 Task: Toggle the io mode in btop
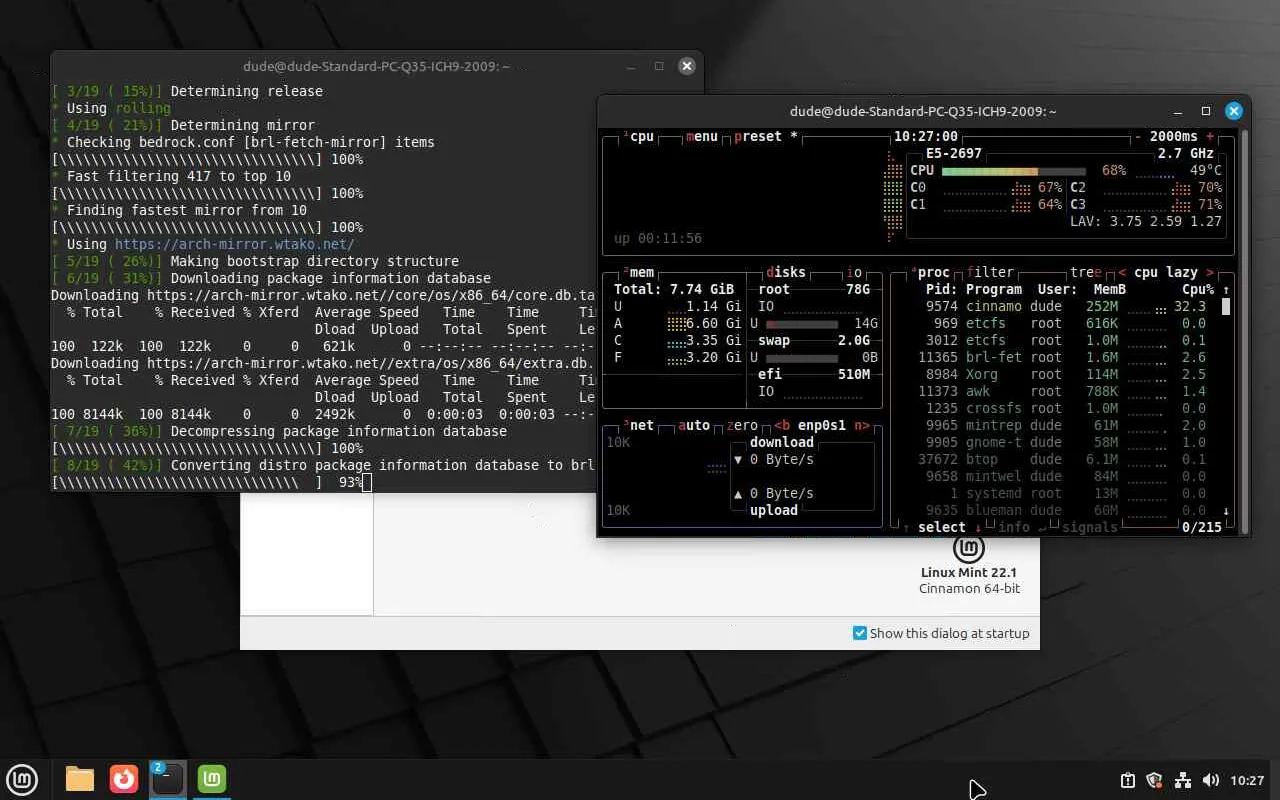(854, 272)
